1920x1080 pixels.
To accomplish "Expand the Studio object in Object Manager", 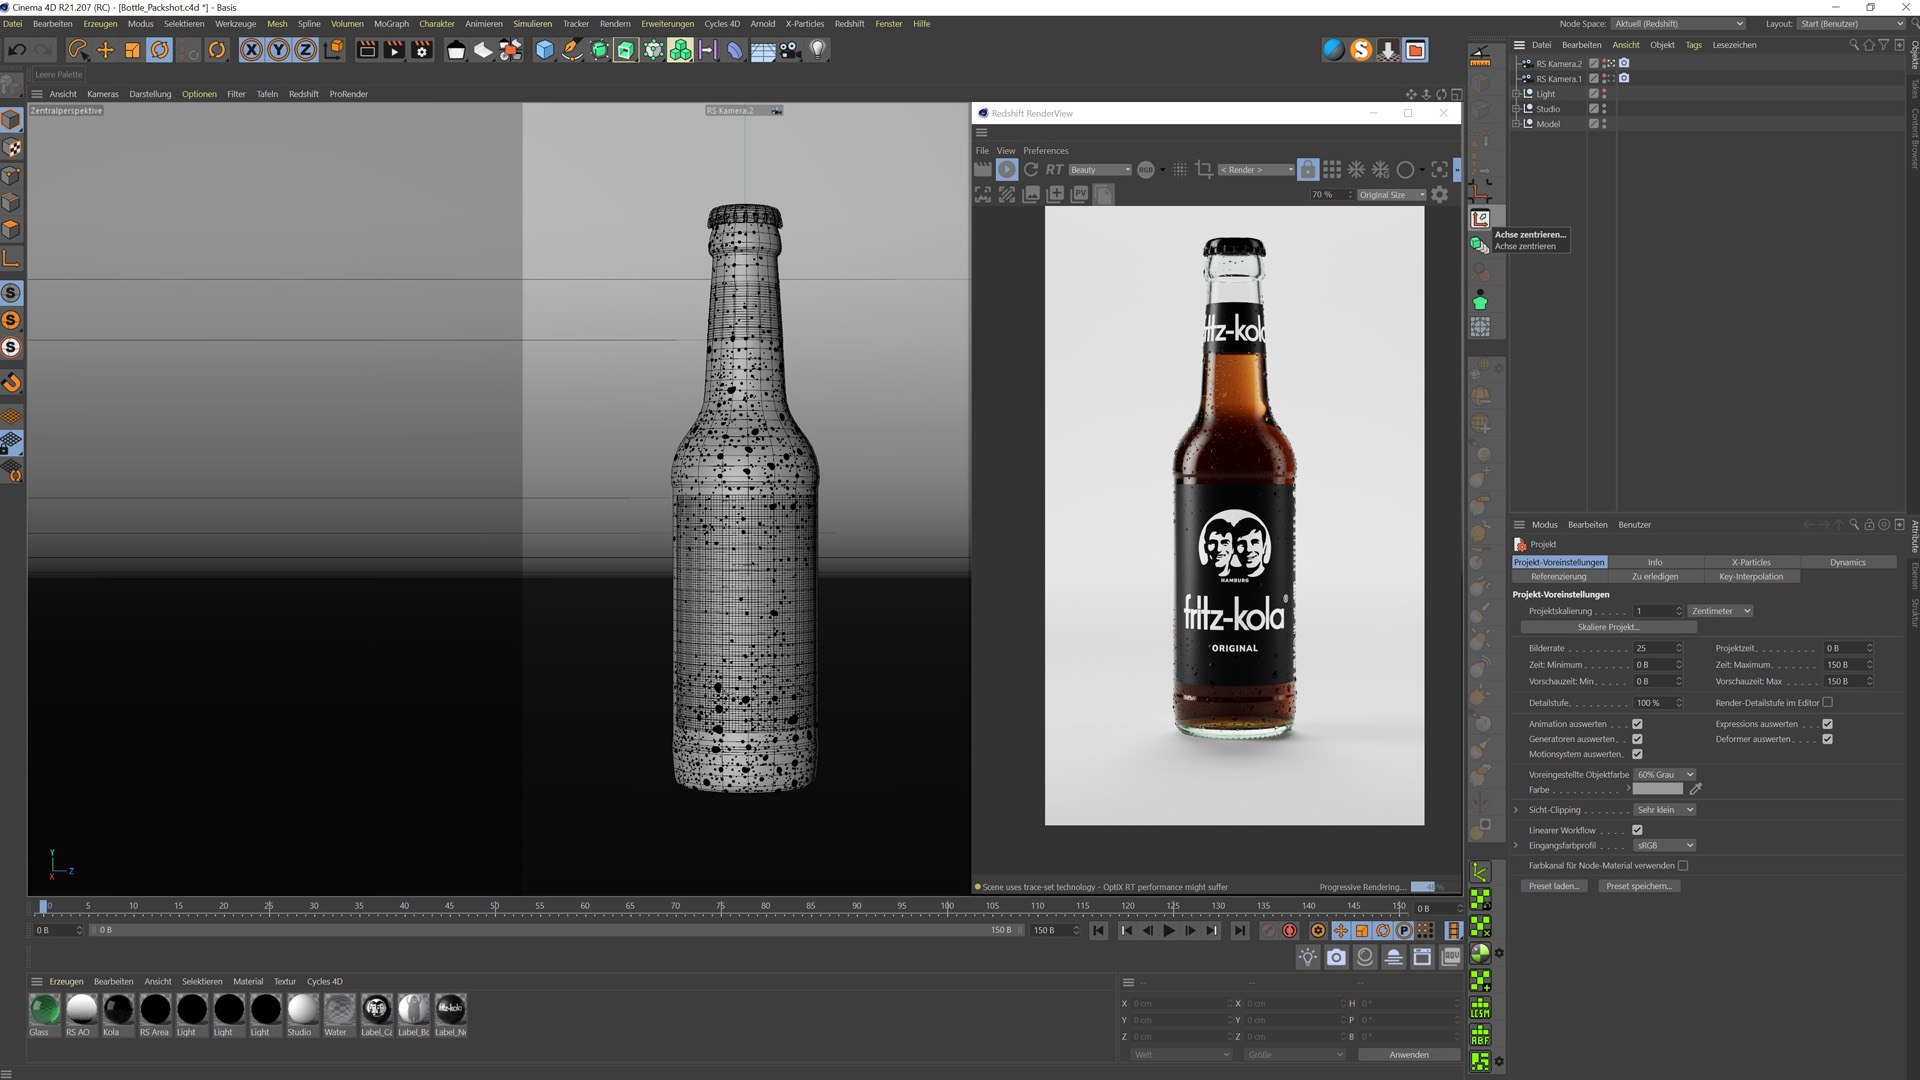I will click(1516, 109).
